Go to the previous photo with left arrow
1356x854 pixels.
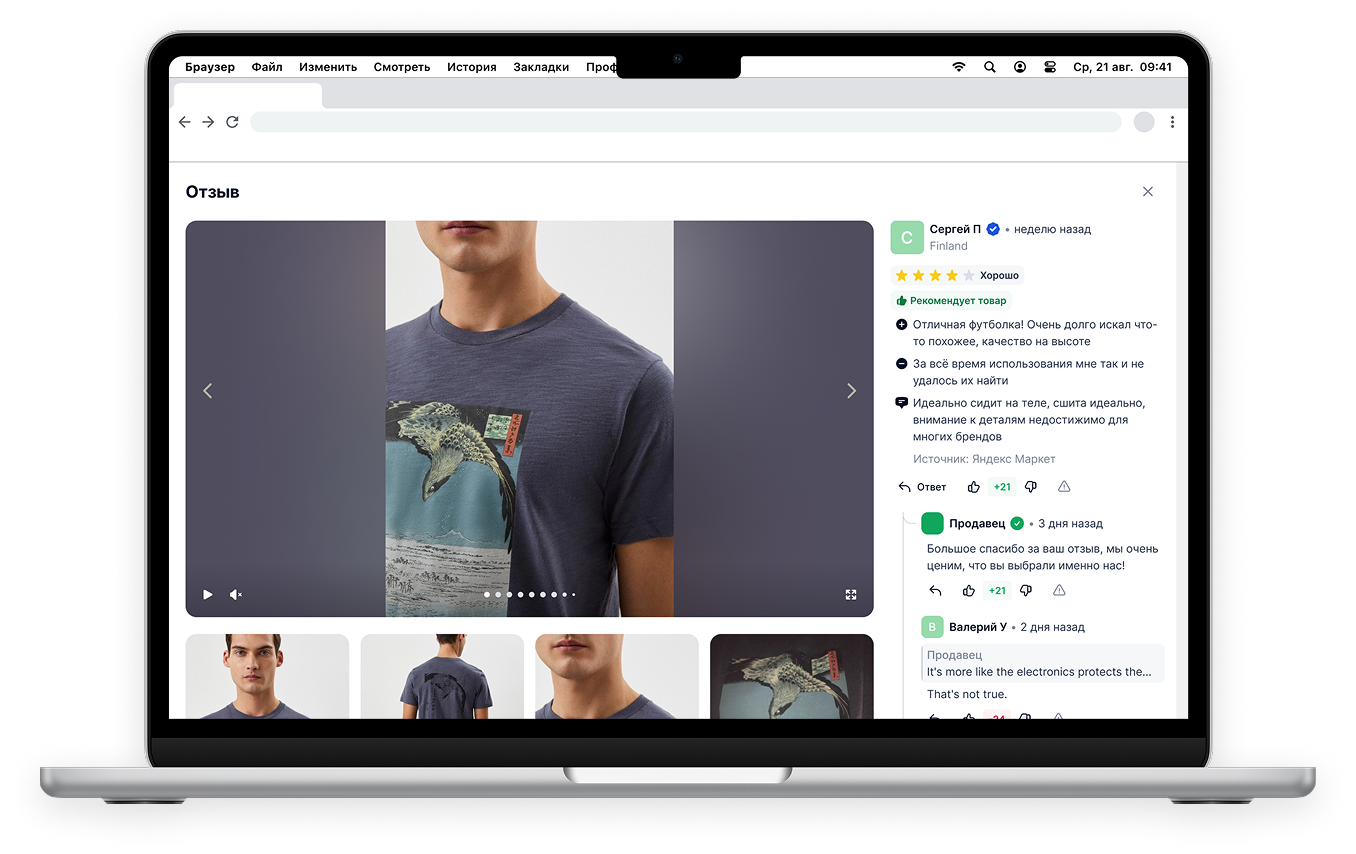click(x=208, y=391)
